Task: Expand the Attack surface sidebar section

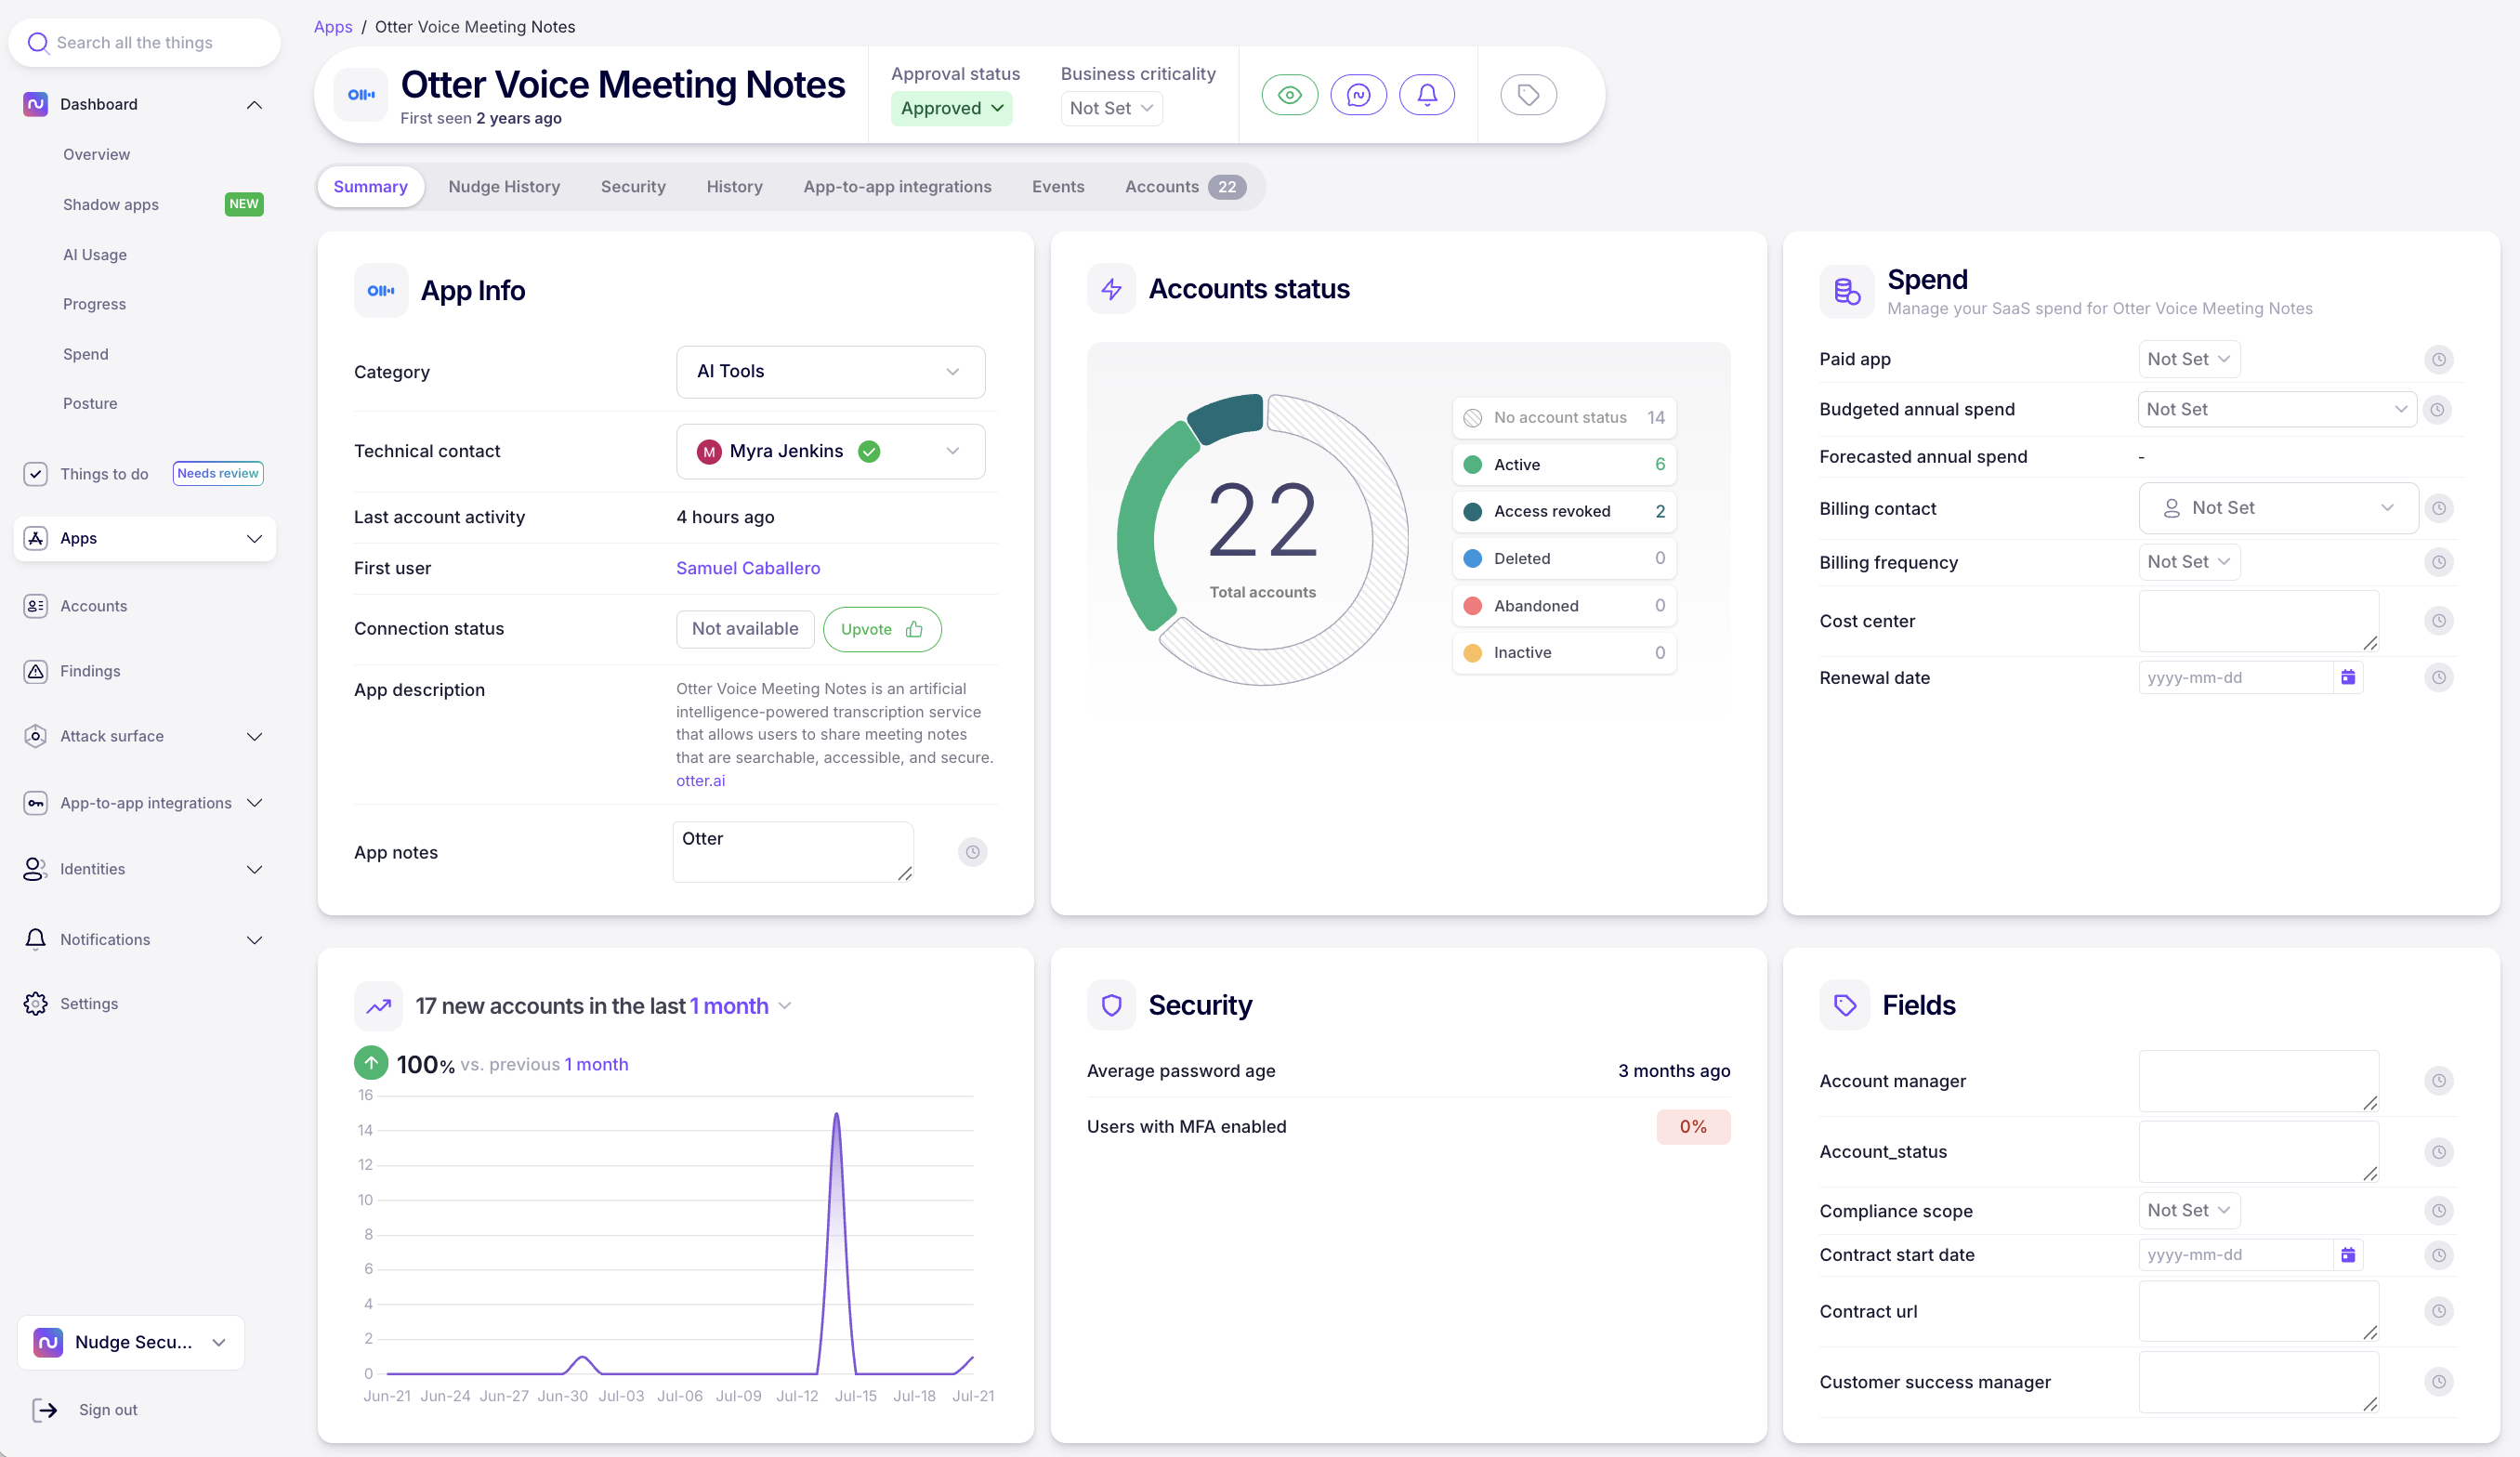Action: (254, 736)
